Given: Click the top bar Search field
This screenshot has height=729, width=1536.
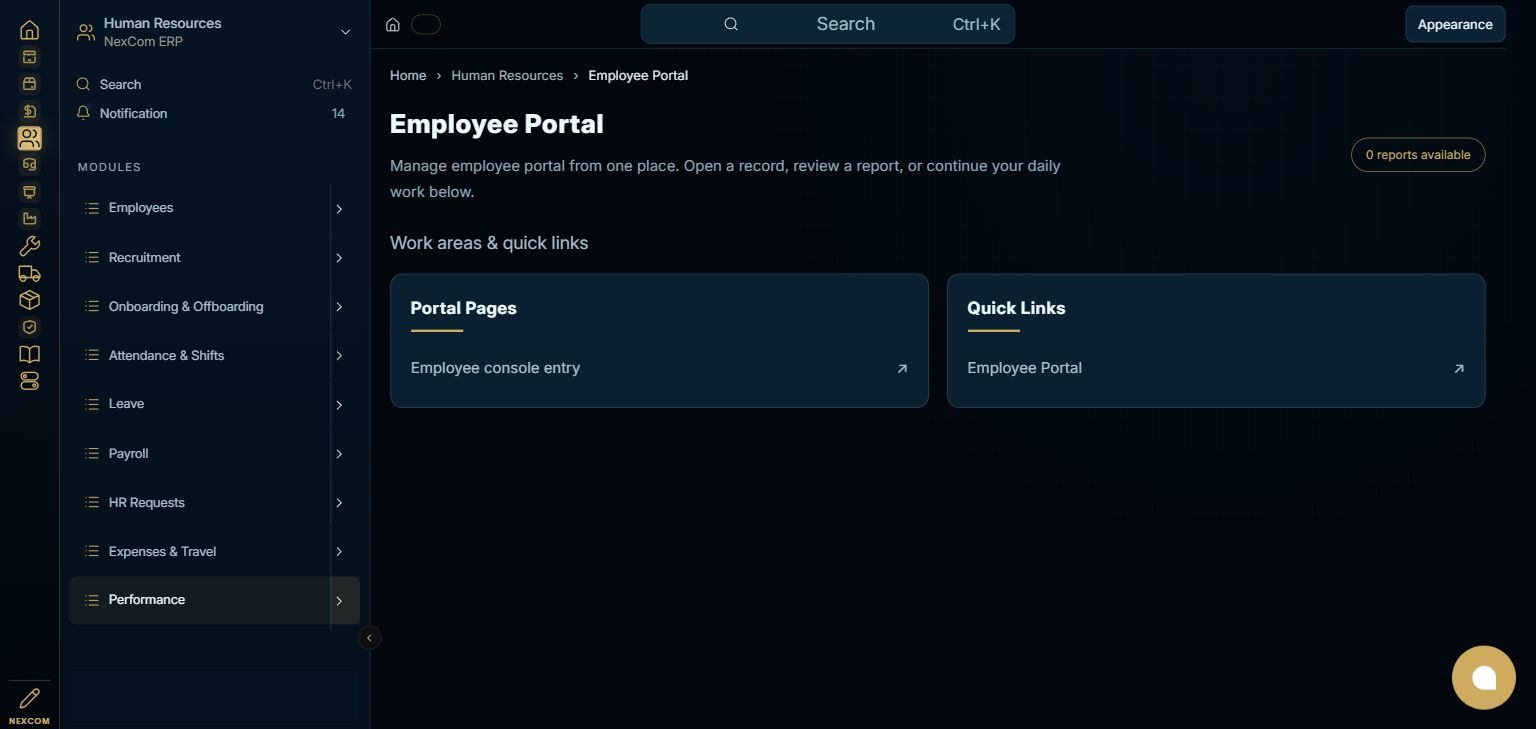Looking at the screenshot, I should click(x=828, y=24).
